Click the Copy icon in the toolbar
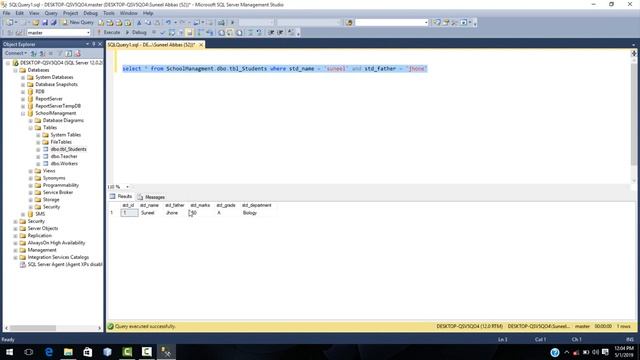Viewport: 640px width, 360px height. coord(148,22)
